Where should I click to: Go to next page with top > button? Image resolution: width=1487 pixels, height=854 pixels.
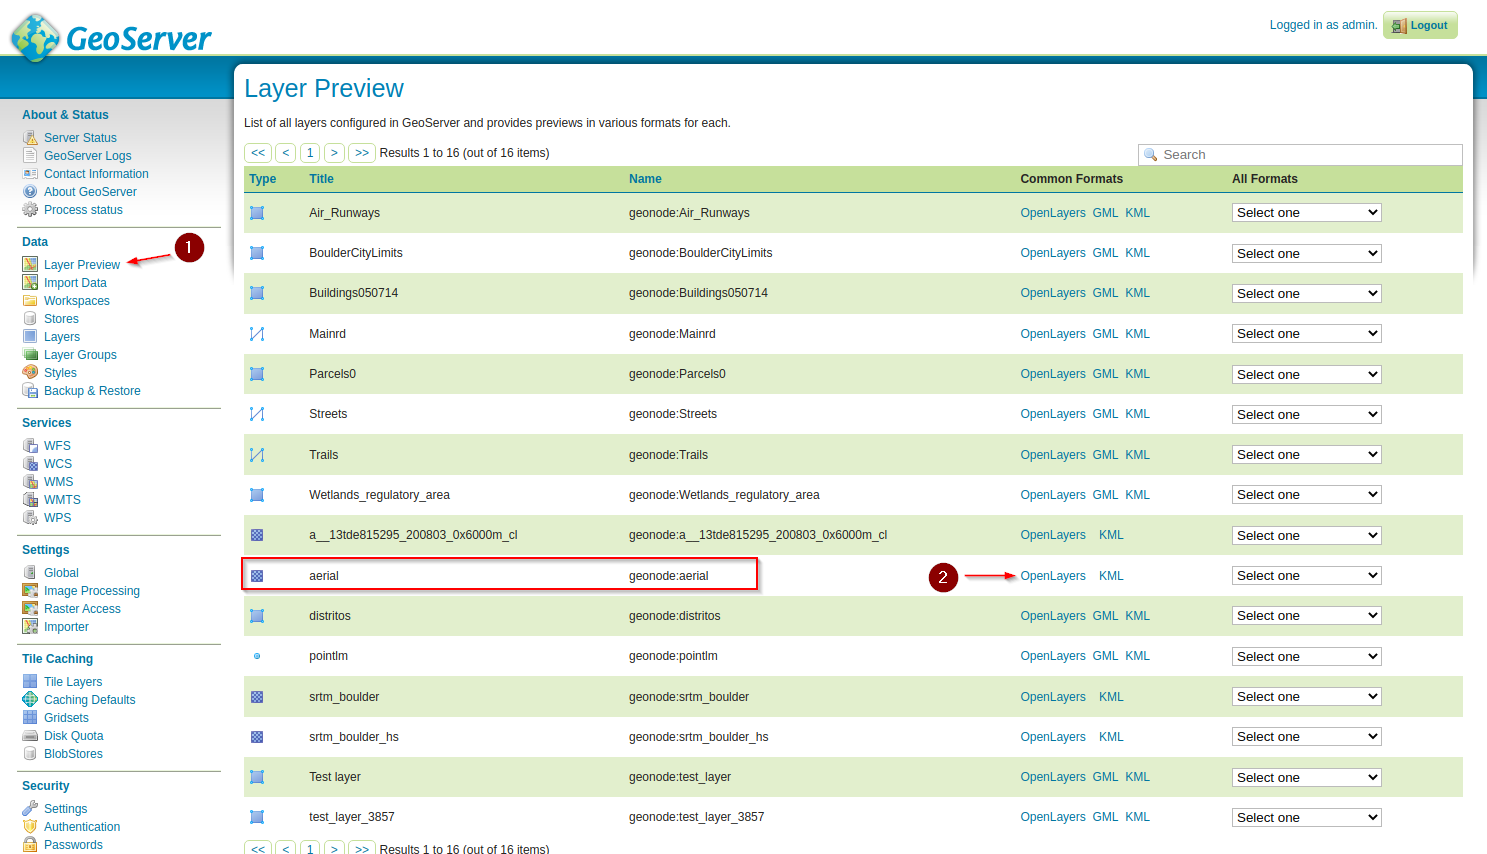point(334,153)
